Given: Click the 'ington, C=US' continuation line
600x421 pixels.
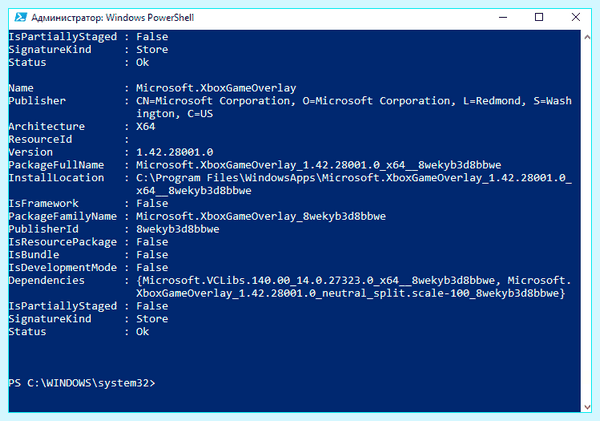Looking at the screenshot, I should pyautogui.click(x=174, y=114).
